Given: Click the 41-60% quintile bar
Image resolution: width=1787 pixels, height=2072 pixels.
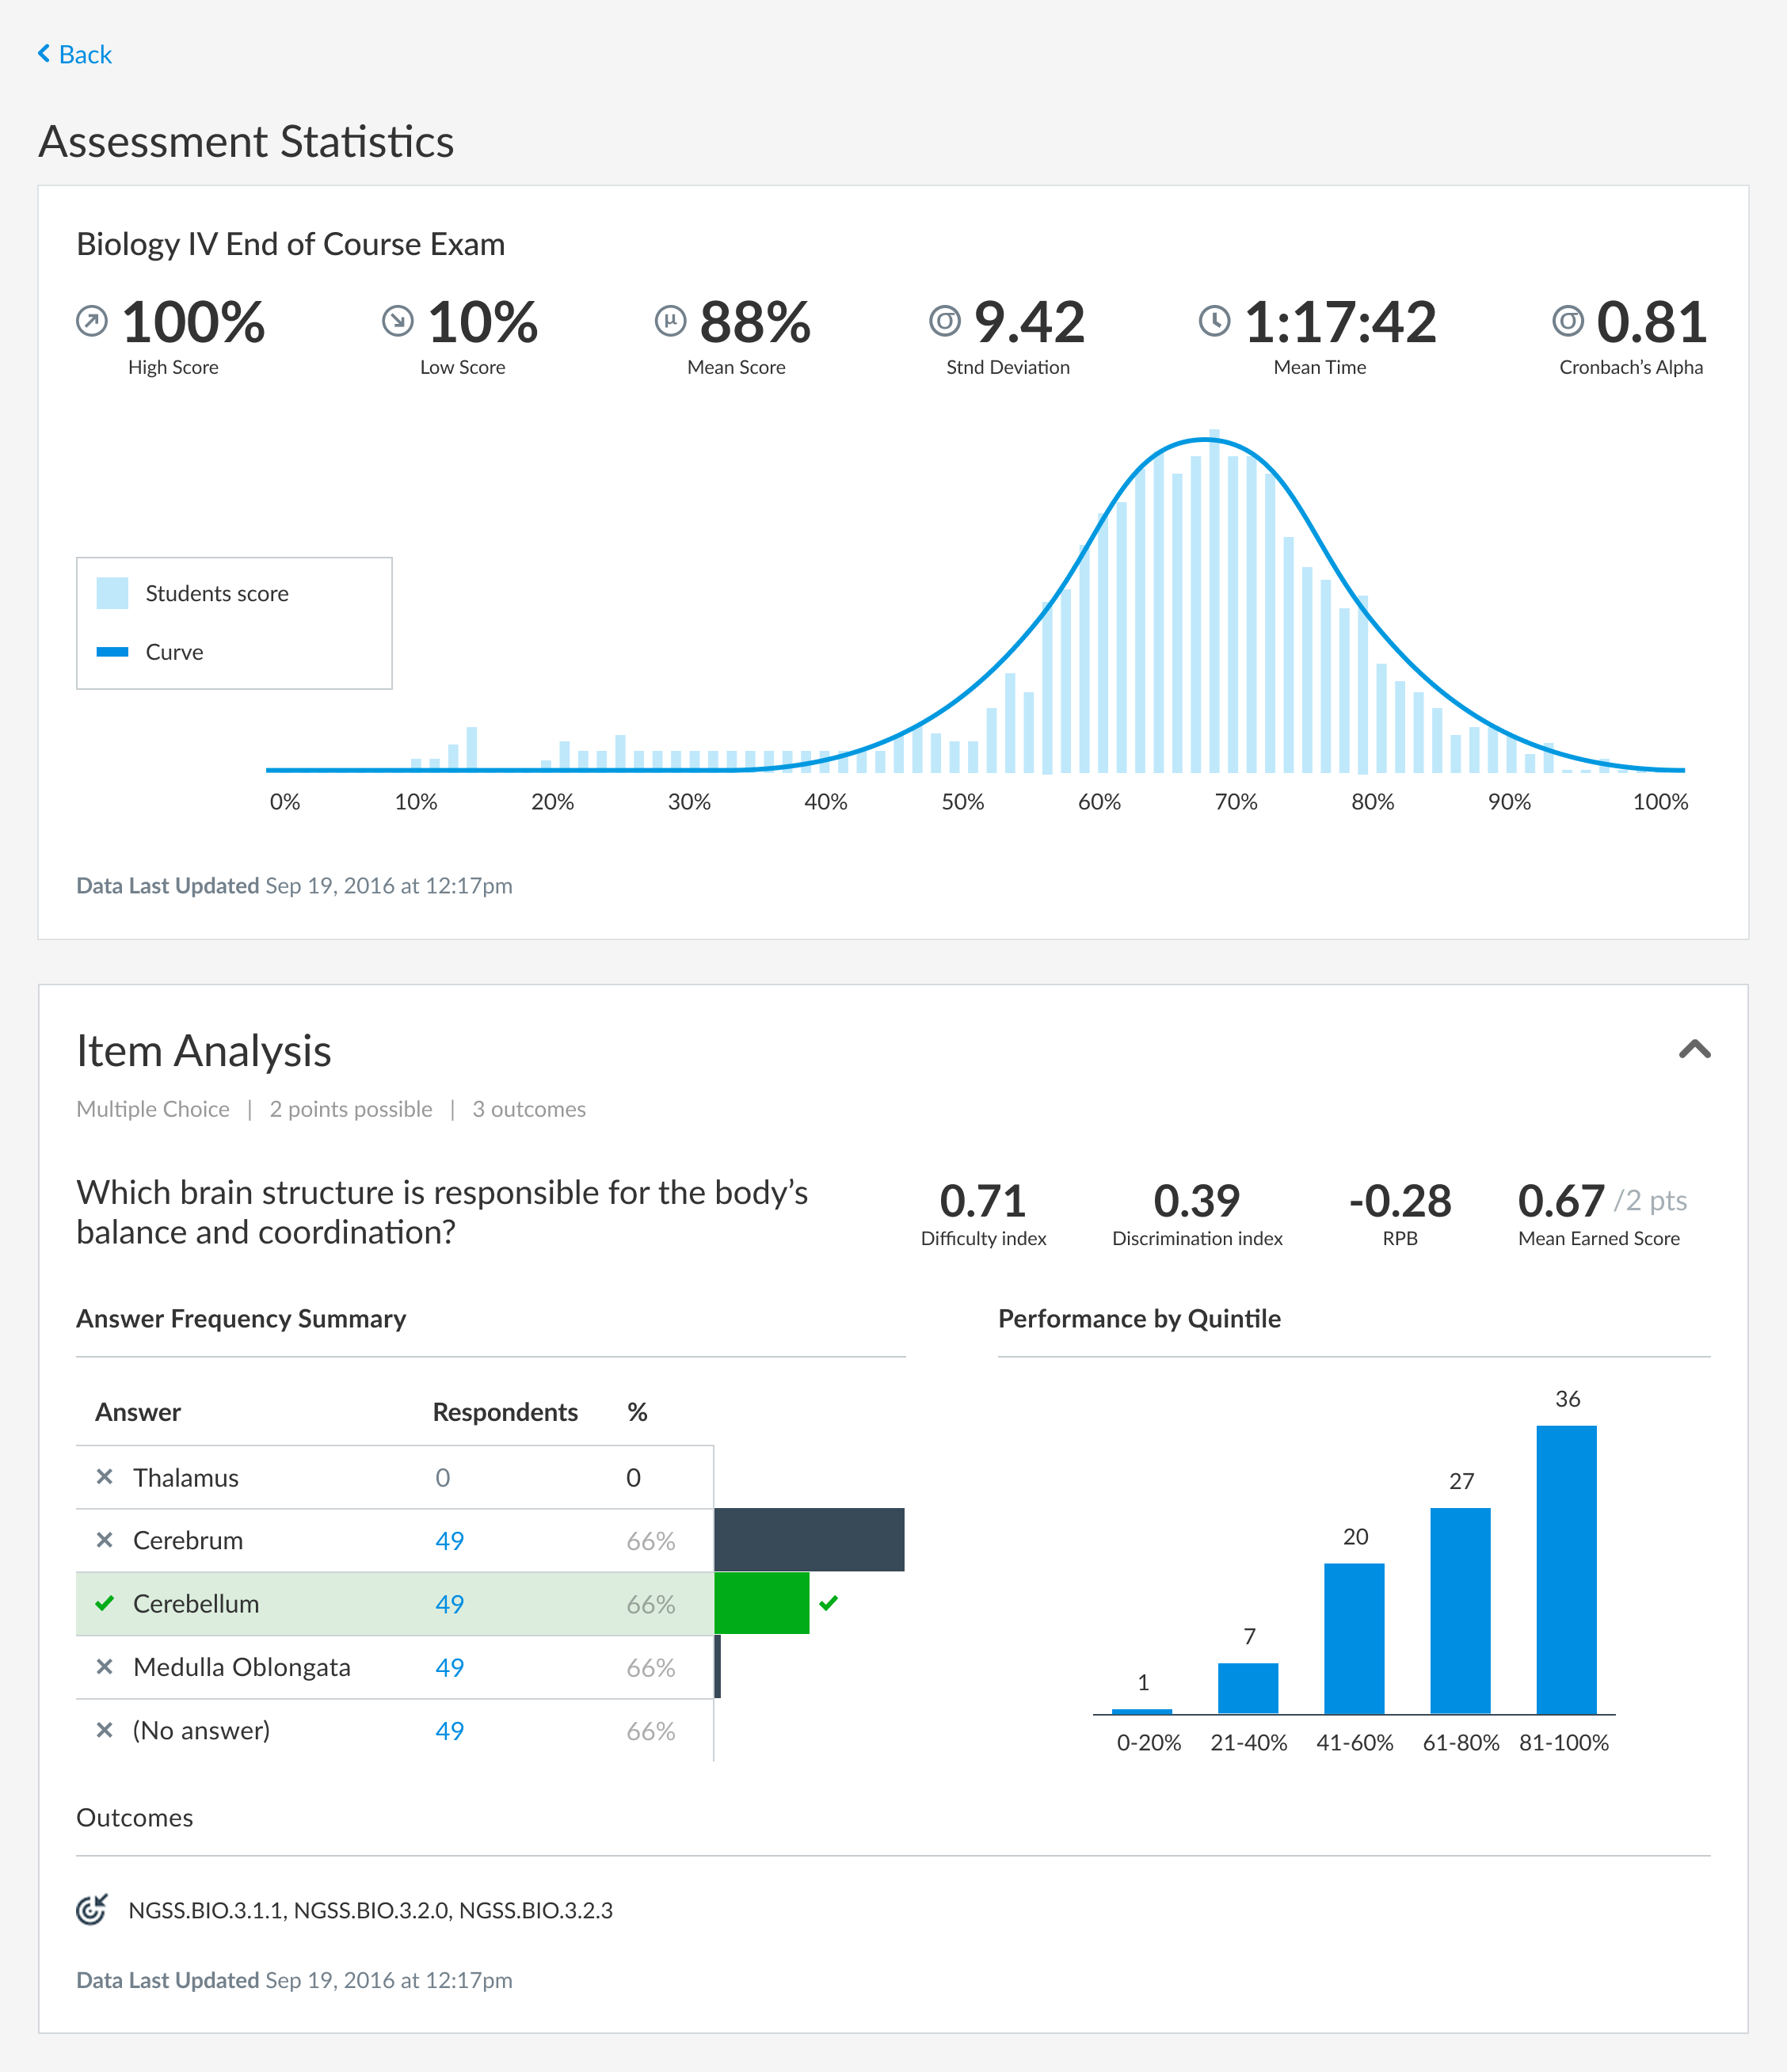Looking at the screenshot, I should pyautogui.click(x=1354, y=1638).
